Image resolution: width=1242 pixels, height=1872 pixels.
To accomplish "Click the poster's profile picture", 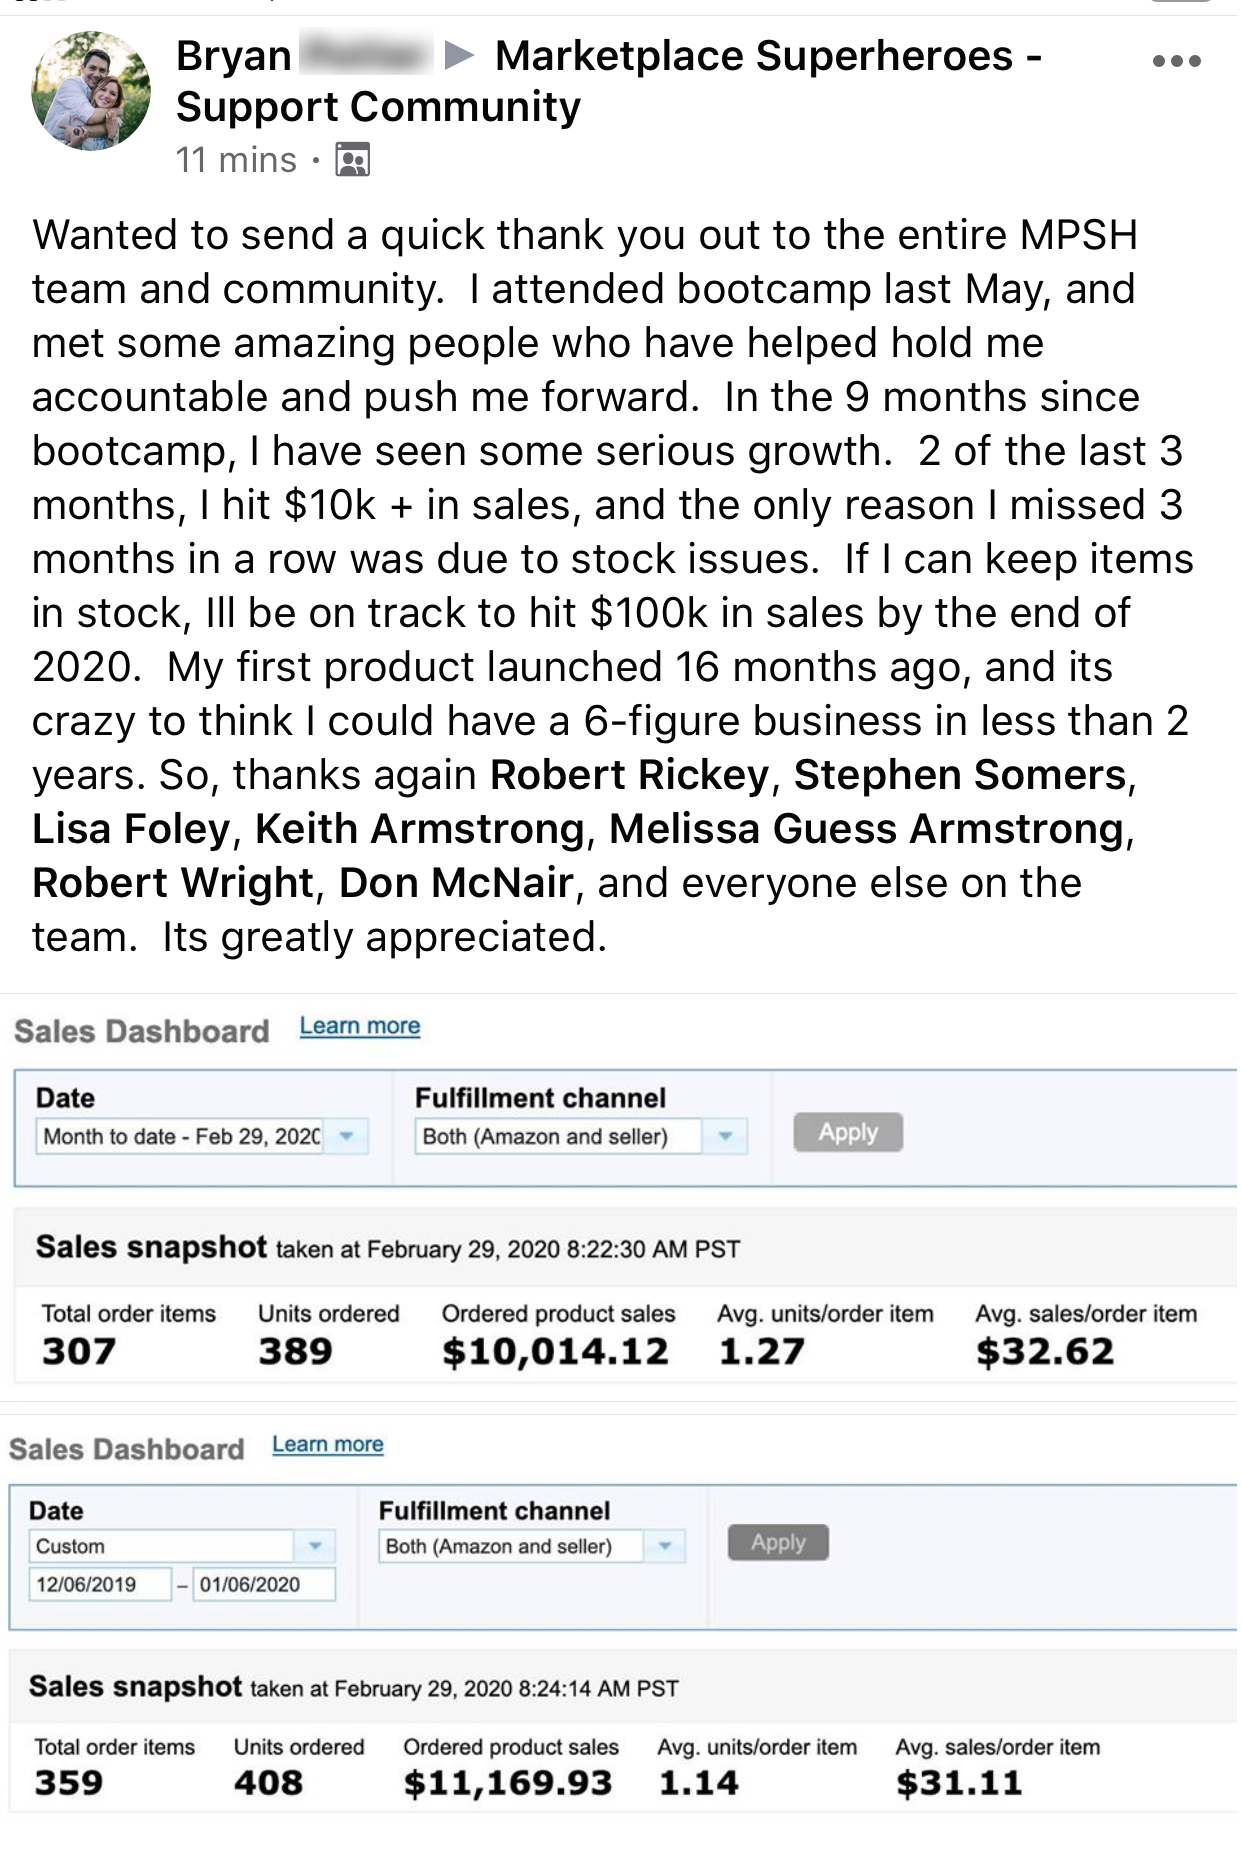I will pos(91,91).
